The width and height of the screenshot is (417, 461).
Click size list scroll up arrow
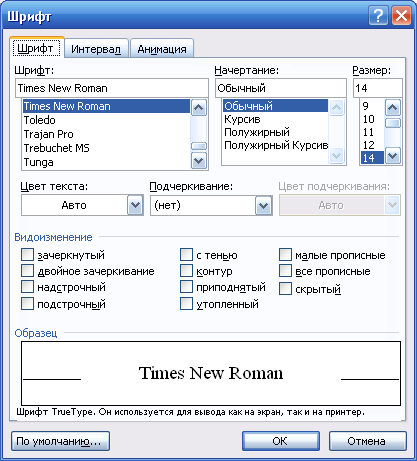(x=393, y=107)
